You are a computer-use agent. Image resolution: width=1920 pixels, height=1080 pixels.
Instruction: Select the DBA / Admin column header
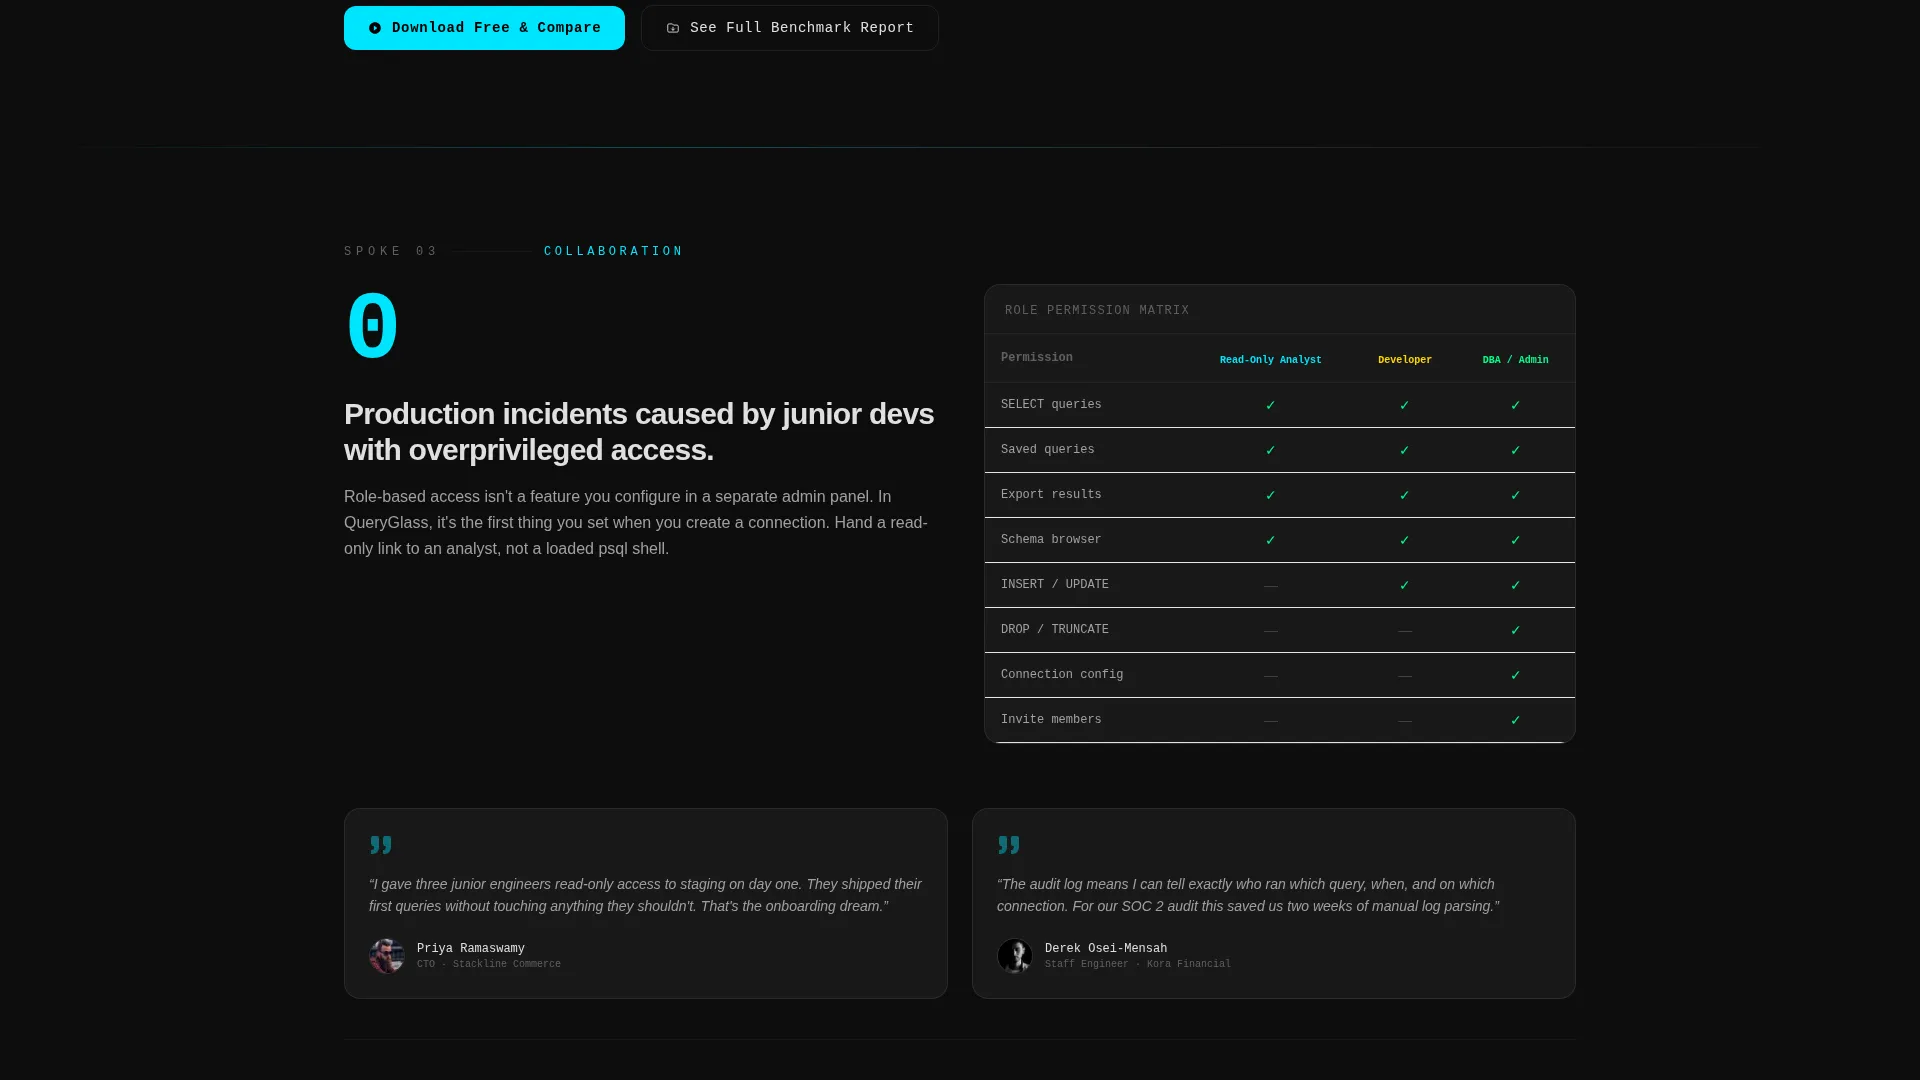[1515, 360]
